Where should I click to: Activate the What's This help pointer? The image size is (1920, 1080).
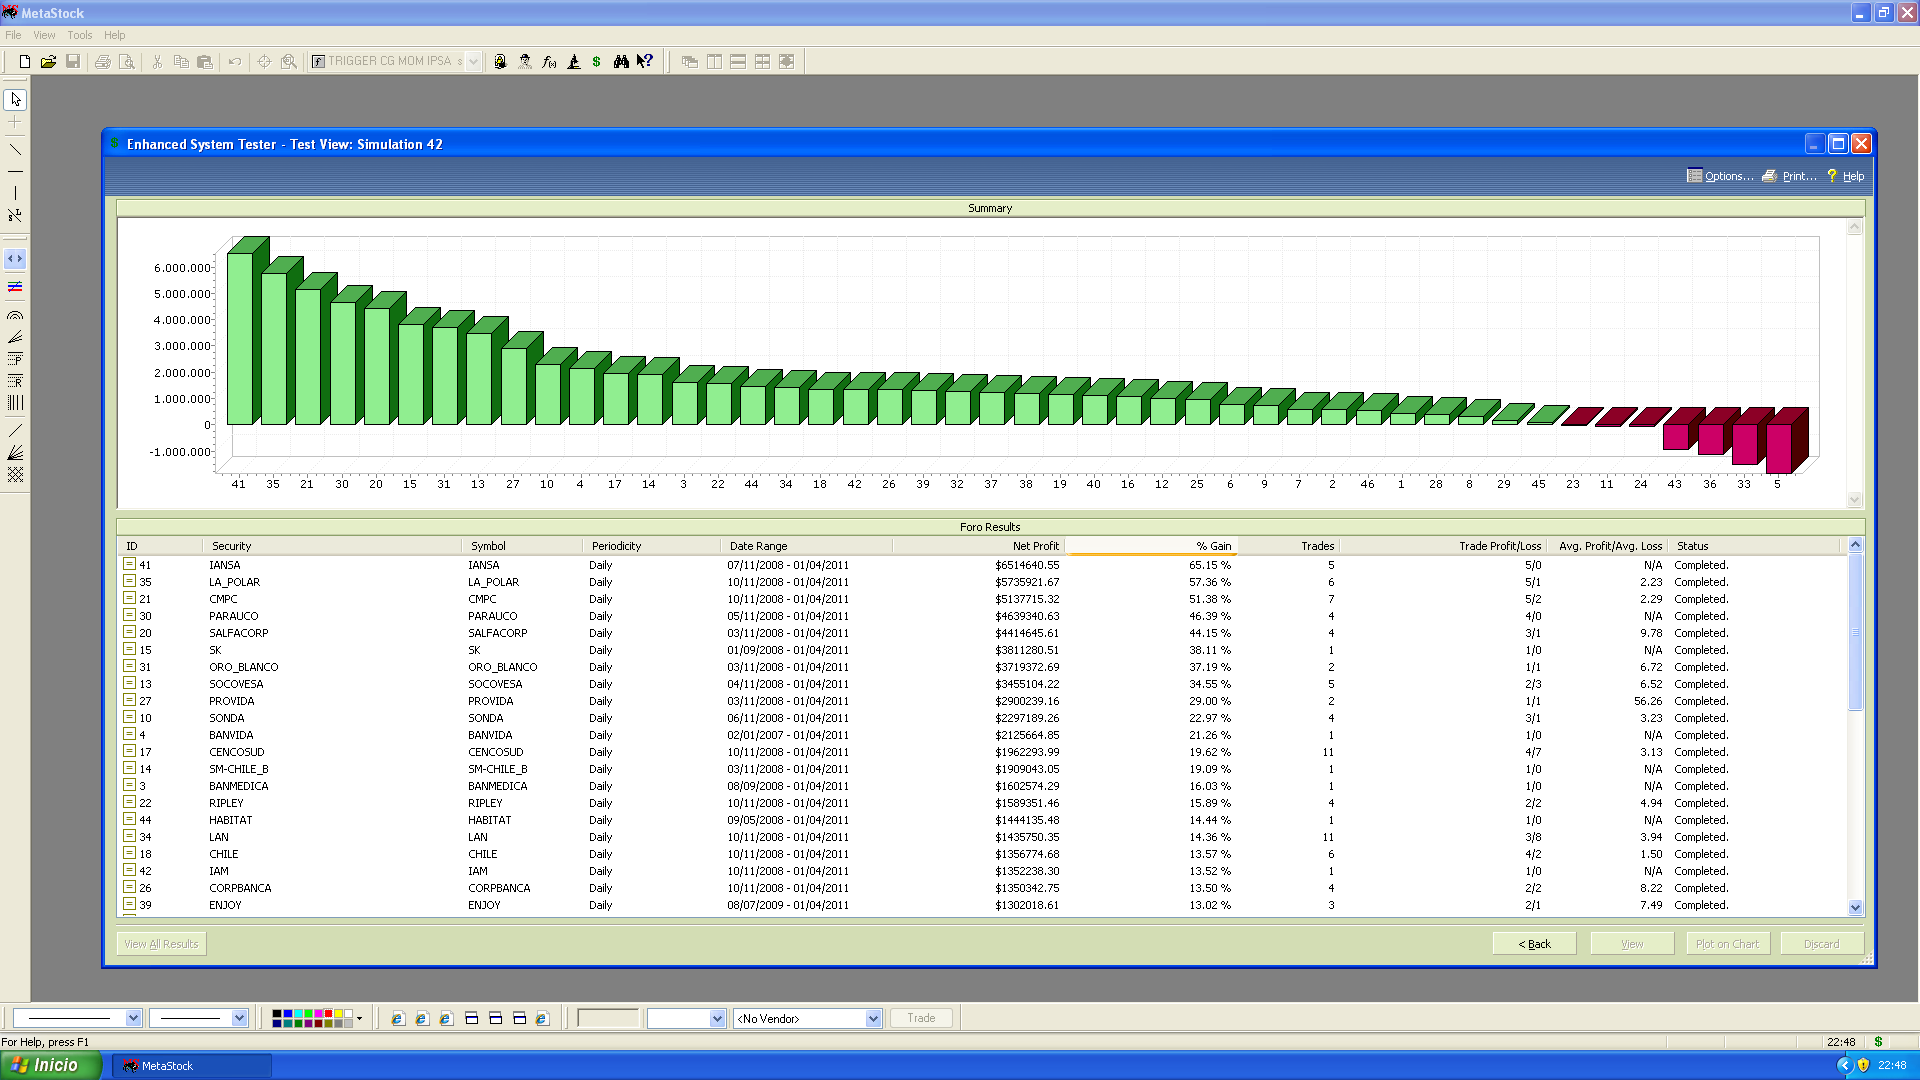click(645, 61)
